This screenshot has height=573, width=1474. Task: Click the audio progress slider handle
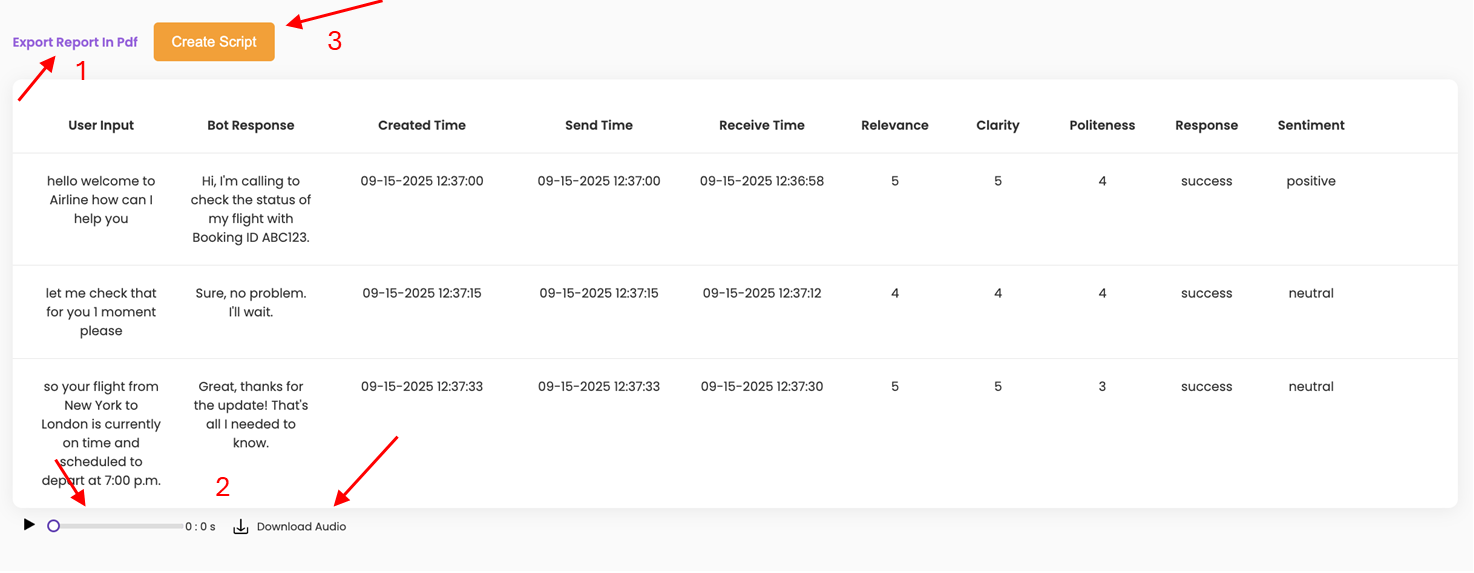54,526
